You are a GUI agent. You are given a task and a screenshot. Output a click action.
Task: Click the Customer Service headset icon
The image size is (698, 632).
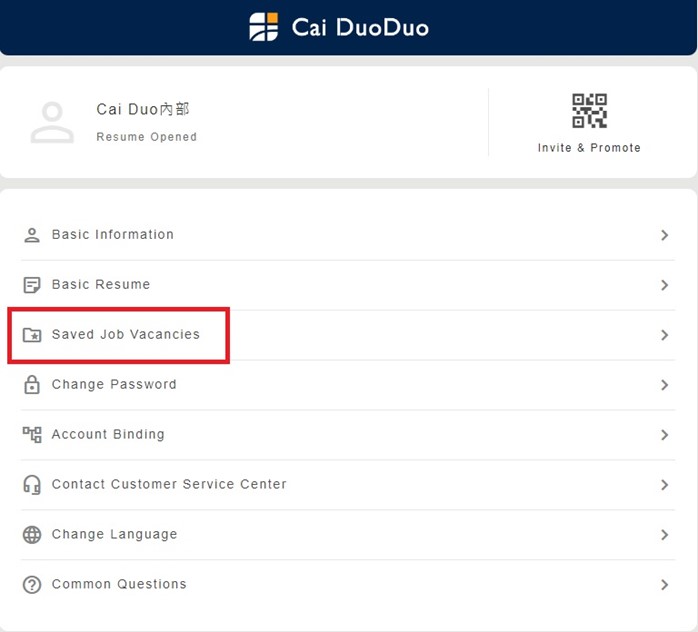click(32, 485)
